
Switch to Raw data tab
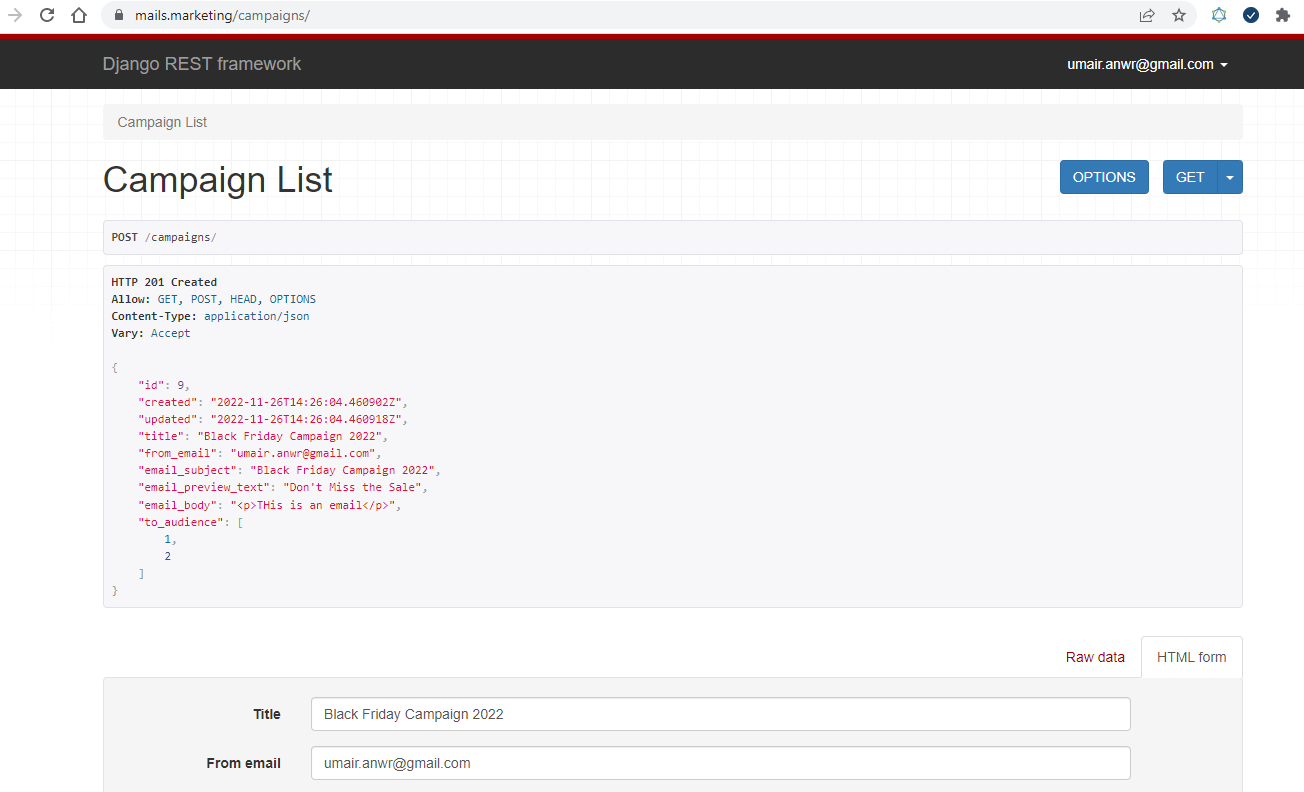pos(1095,657)
